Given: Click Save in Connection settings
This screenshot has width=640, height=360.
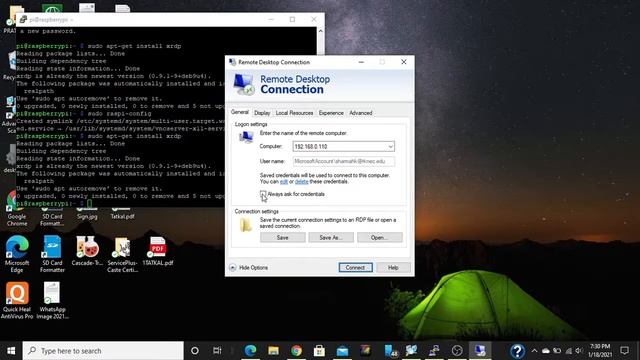Looking at the screenshot, I should coord(282,238).
